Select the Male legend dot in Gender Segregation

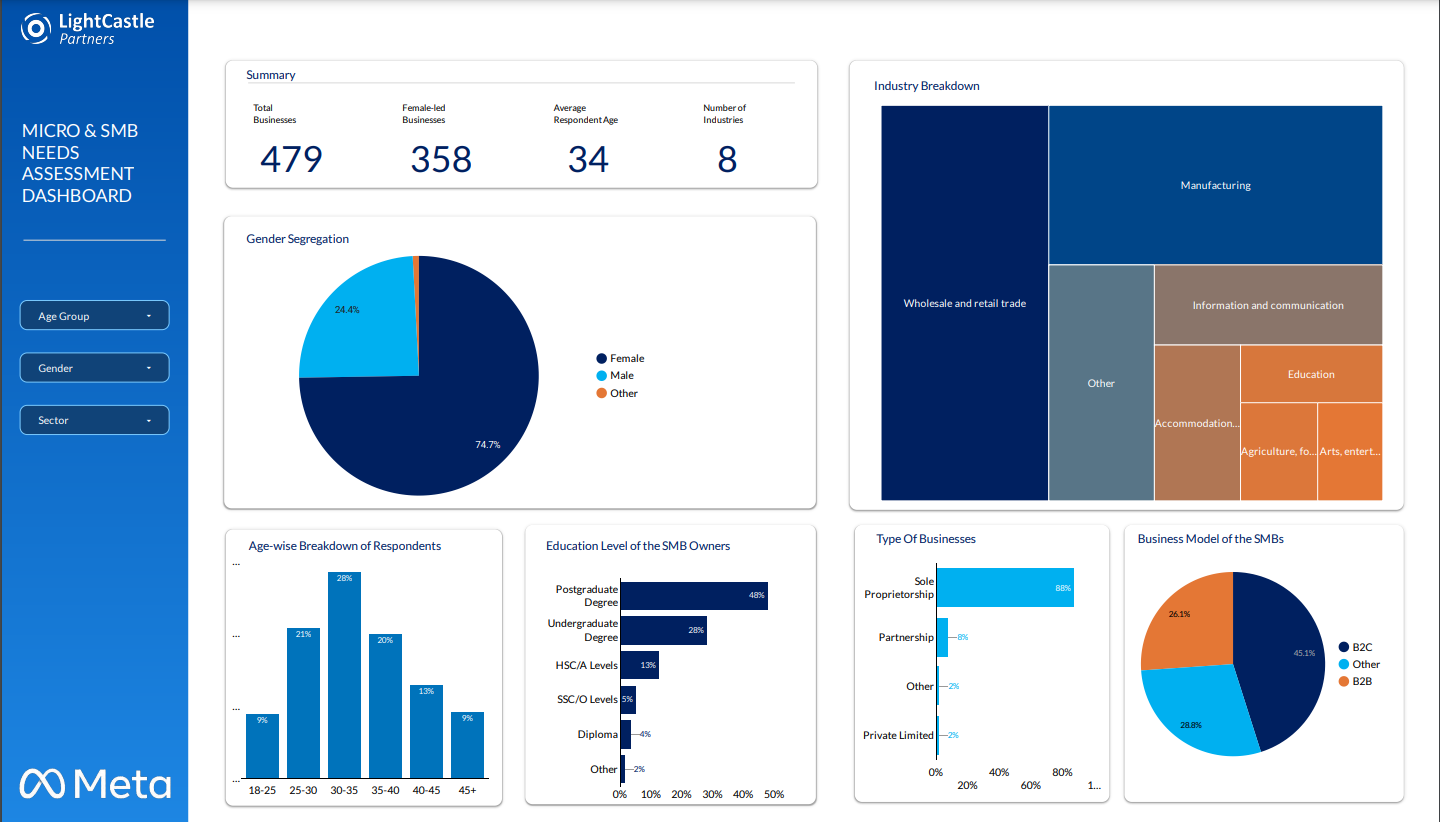tap(602, 376)
